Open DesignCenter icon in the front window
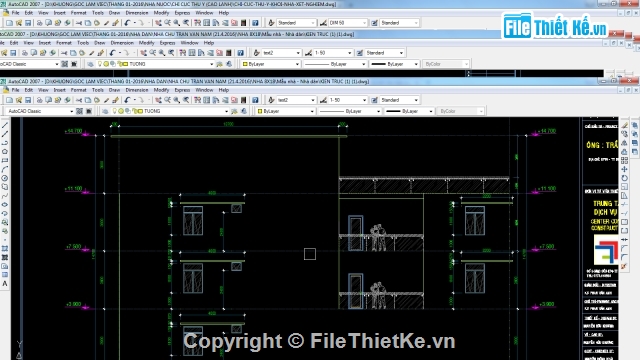 [x=207, y=100]
